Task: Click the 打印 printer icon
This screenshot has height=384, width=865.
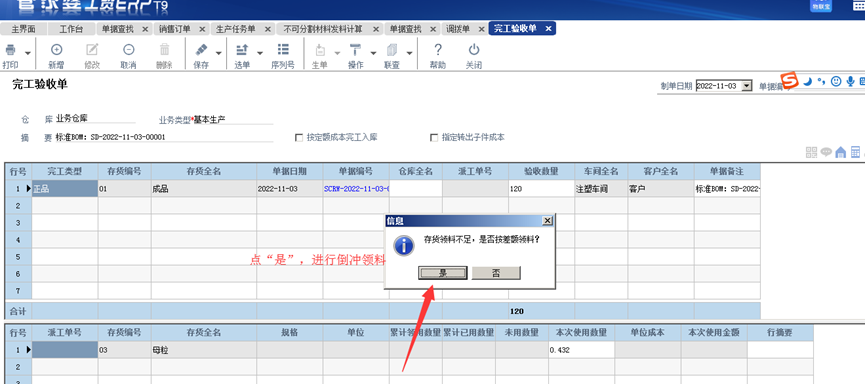Action: [10, 50]
